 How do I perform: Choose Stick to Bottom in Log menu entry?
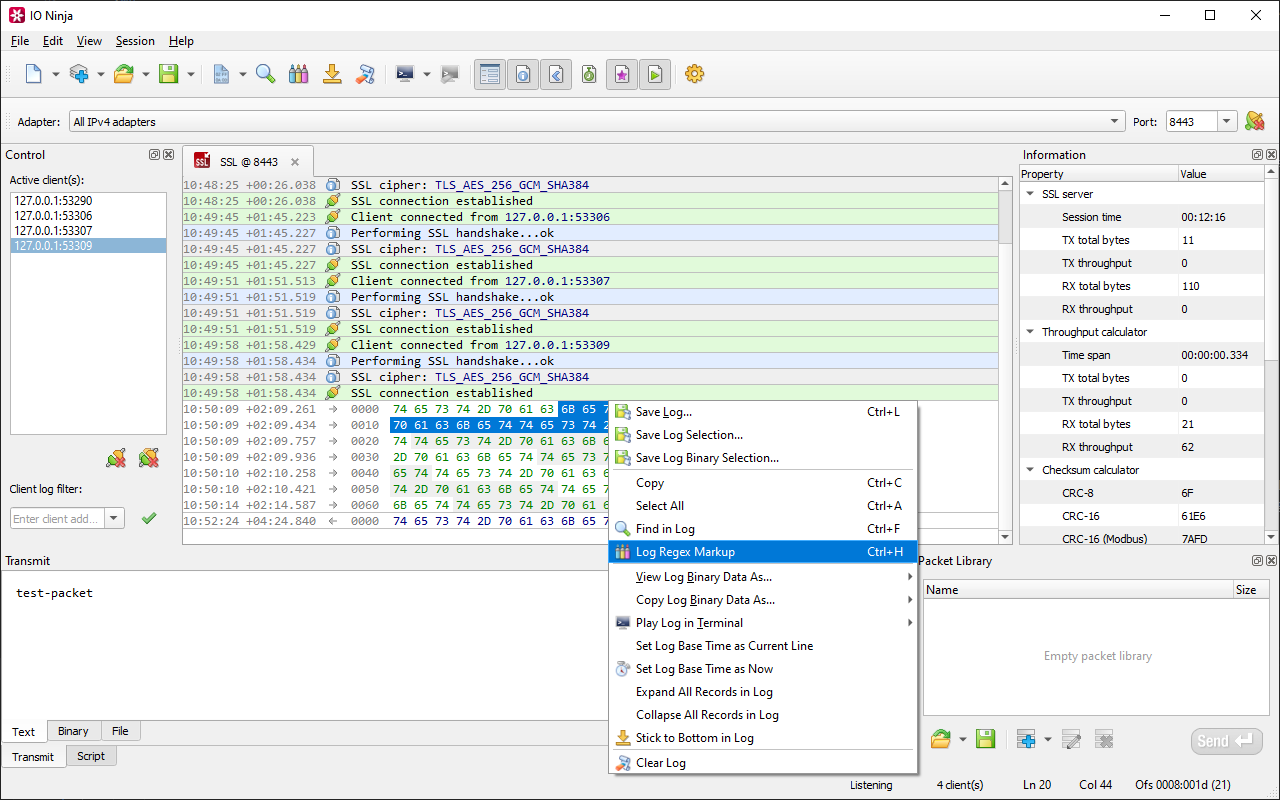pyautogui.click(x=763, y=738)
